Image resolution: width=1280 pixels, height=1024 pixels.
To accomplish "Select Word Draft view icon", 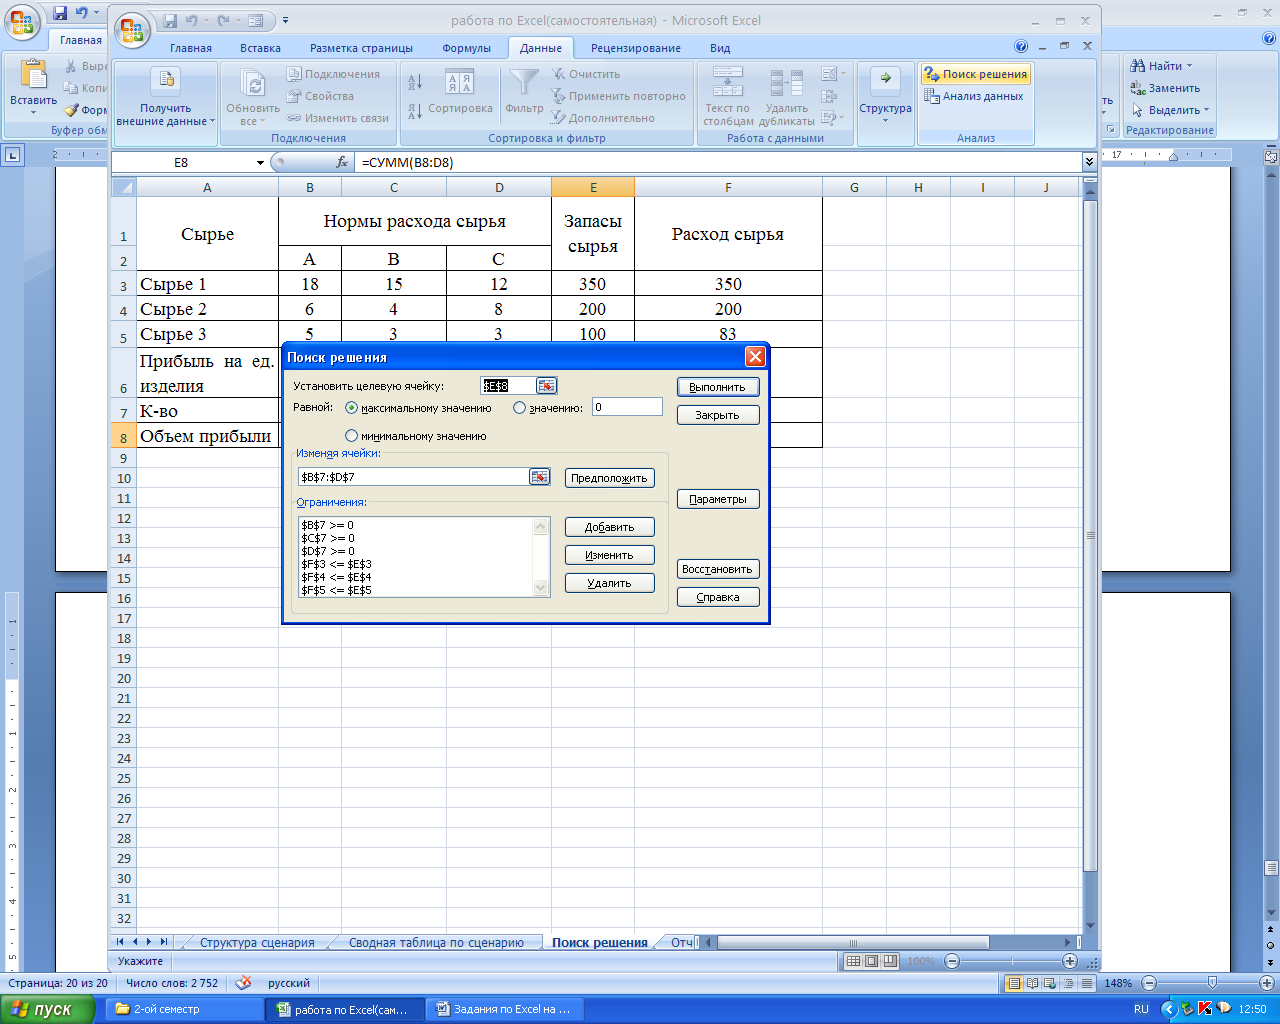I will (1086, 984).
